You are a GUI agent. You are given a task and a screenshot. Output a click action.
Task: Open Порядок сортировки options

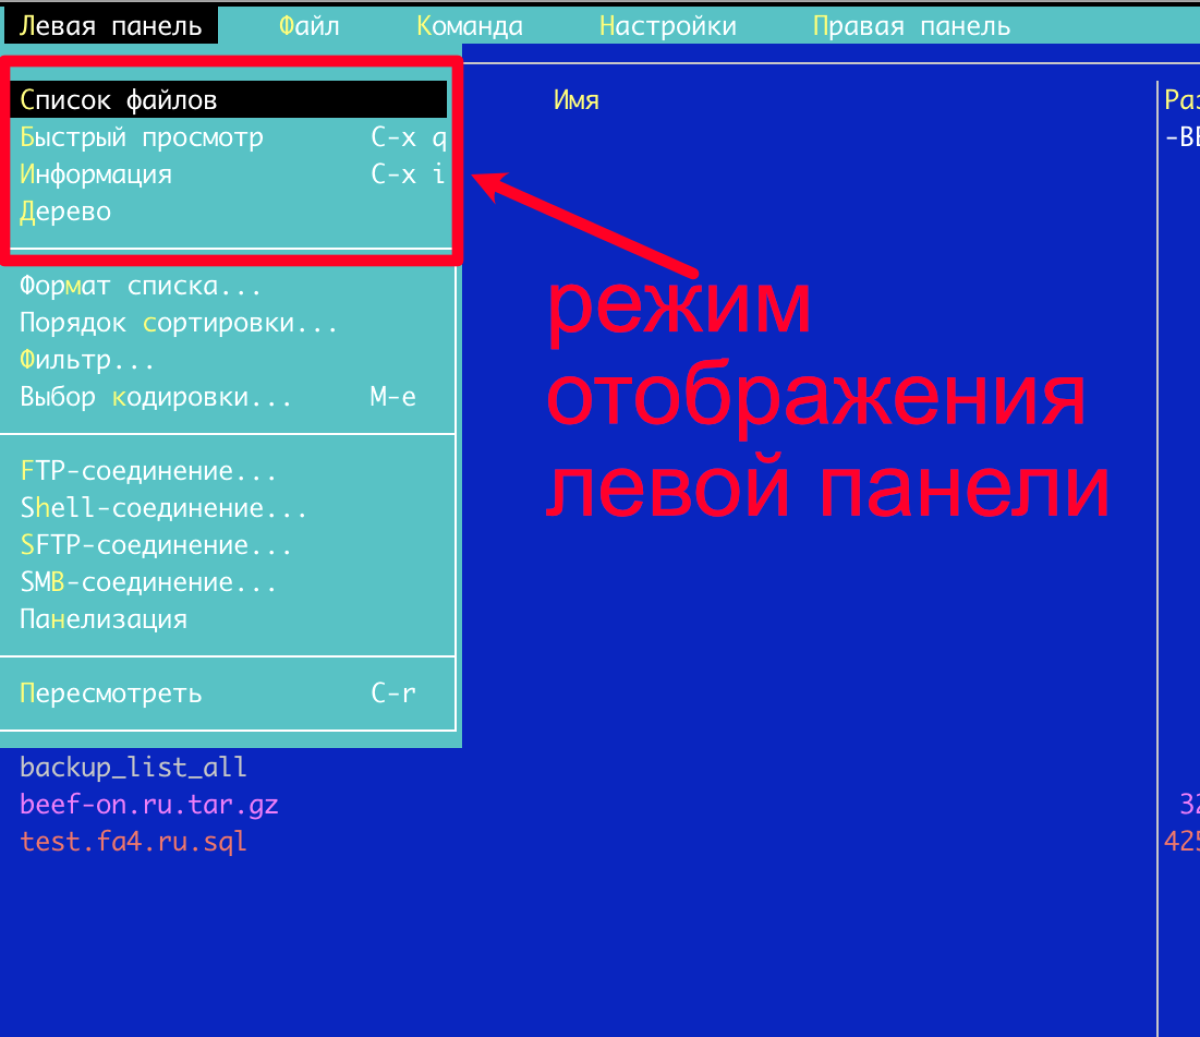pyautogui.click(x=178, y=323)
